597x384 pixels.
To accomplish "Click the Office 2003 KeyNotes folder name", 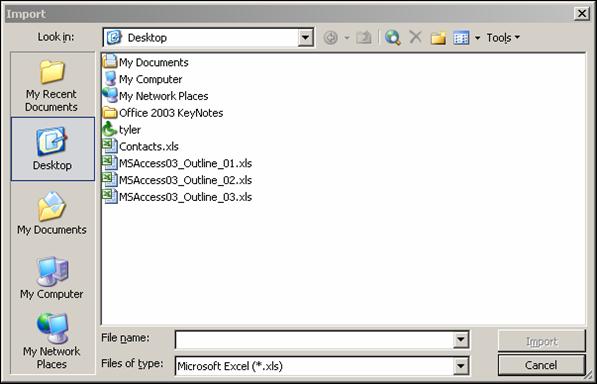I will tap(171, 113).
